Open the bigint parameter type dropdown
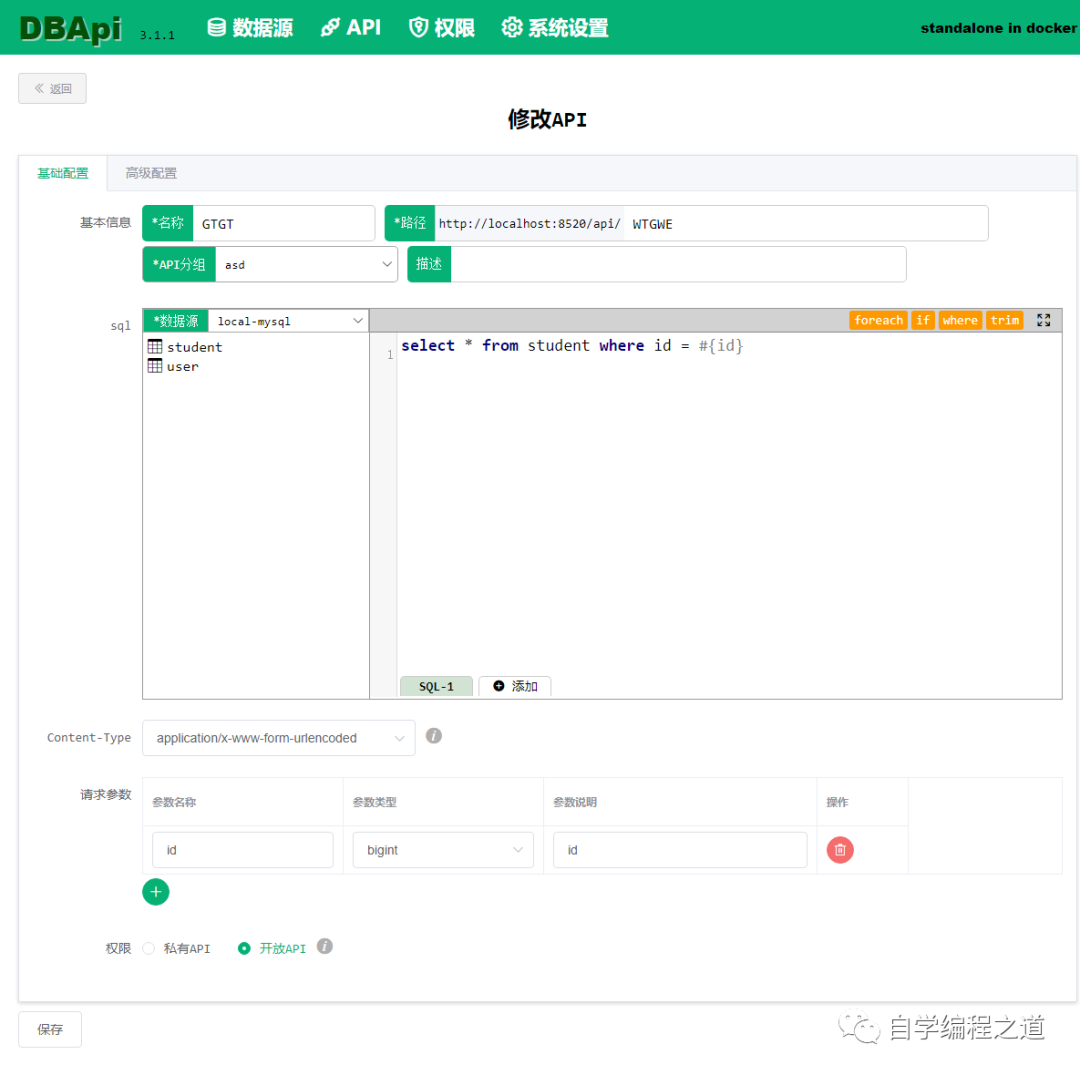 (443, 850)
